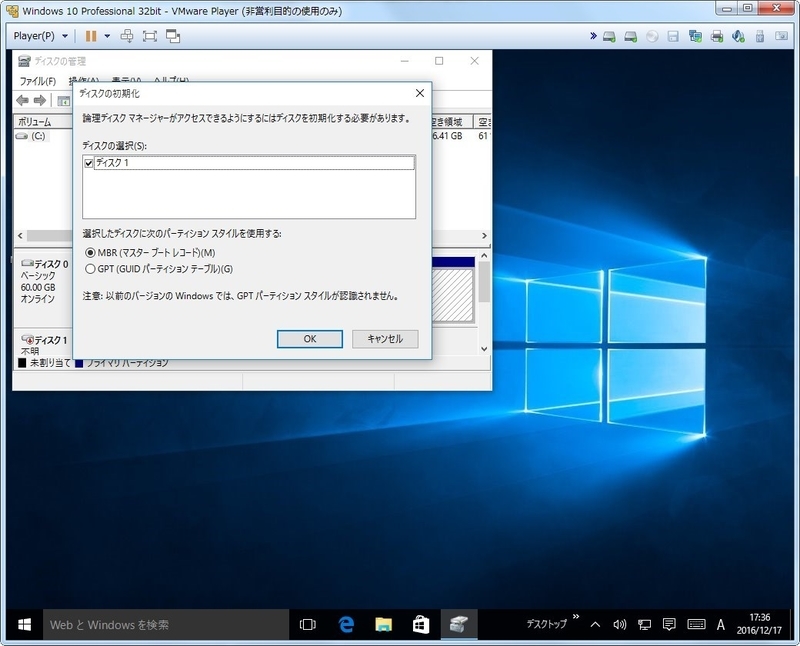Open ファイル(F) menu in Disk Management
Image resolution: width=800 pixels, height=646 pixels.
click(x=37, y=81)
